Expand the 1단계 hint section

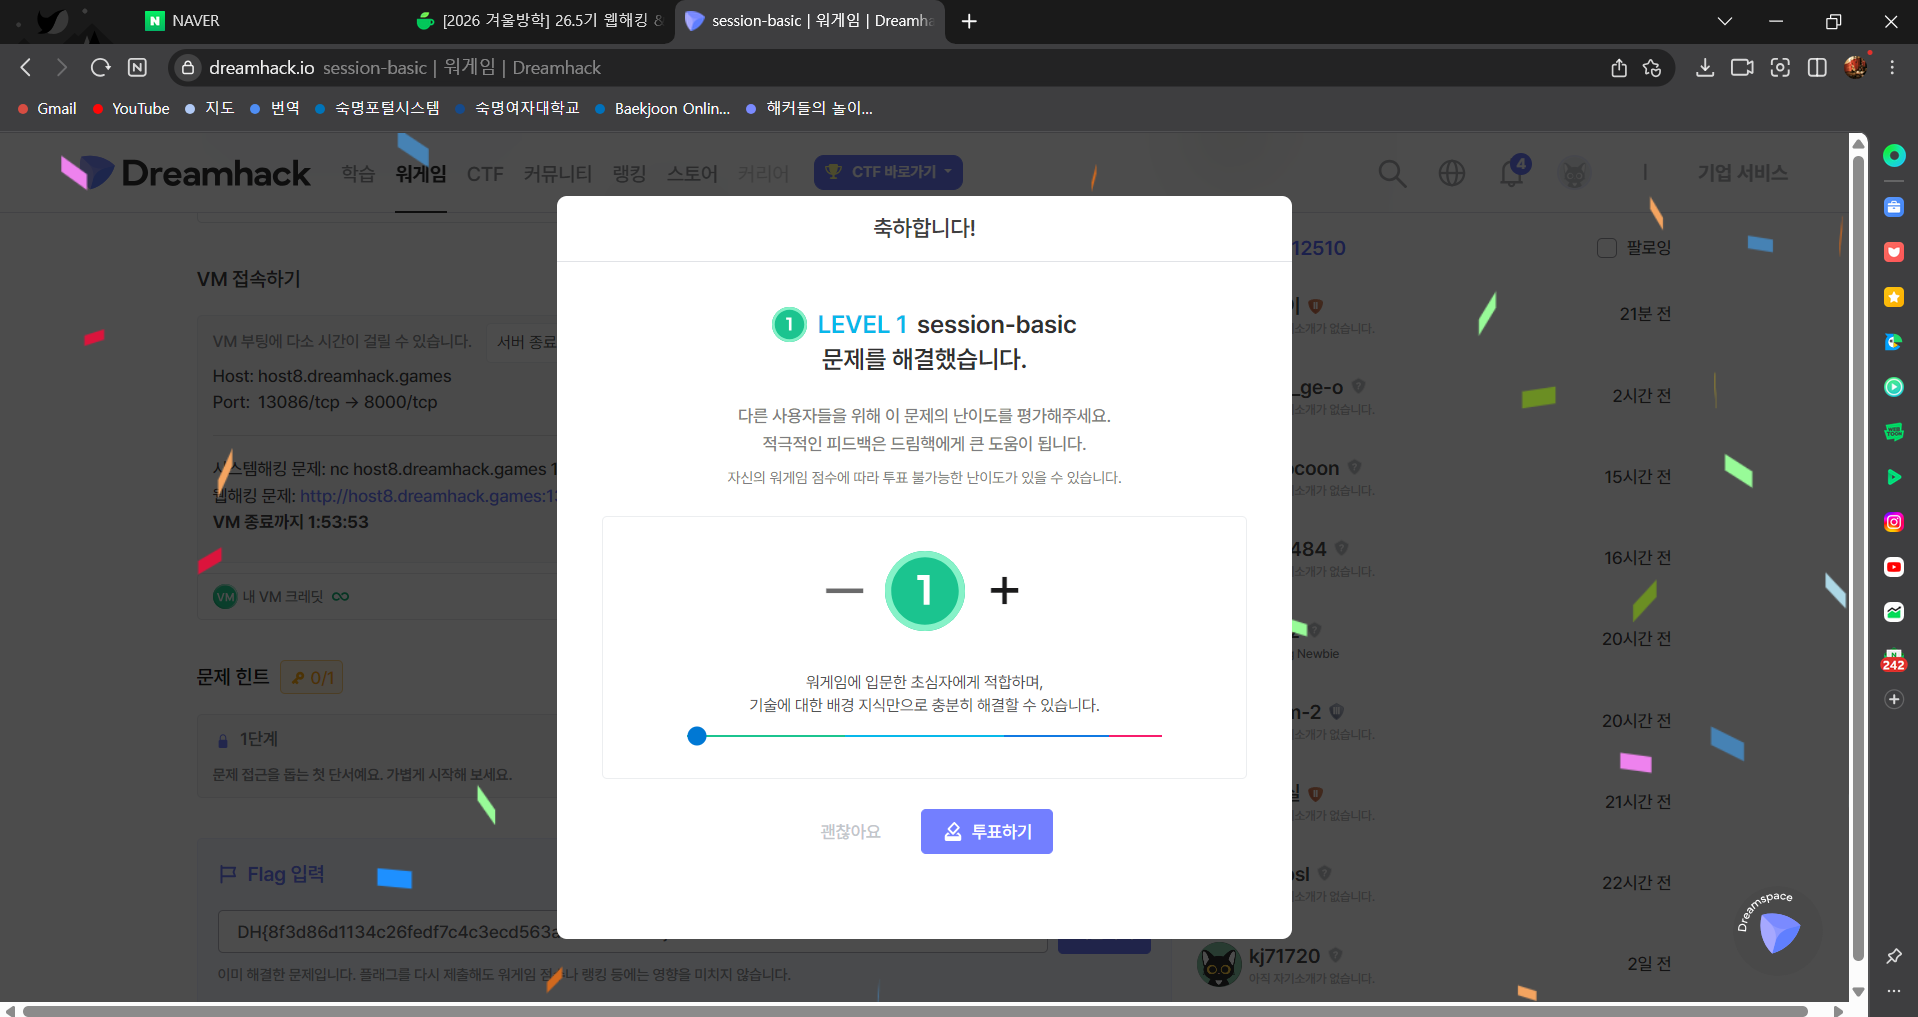(x=258, y=739)
